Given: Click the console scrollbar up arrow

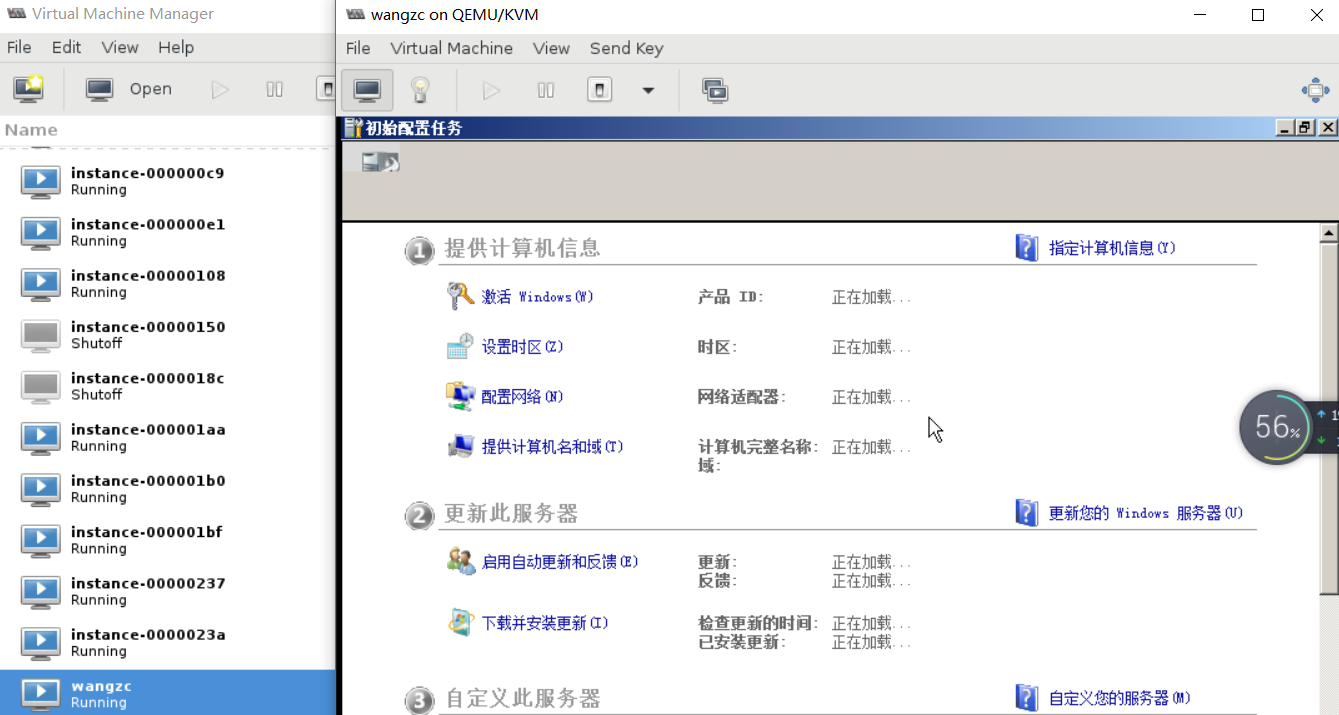Looking at the screenshot, I should tap(1330, 232).
